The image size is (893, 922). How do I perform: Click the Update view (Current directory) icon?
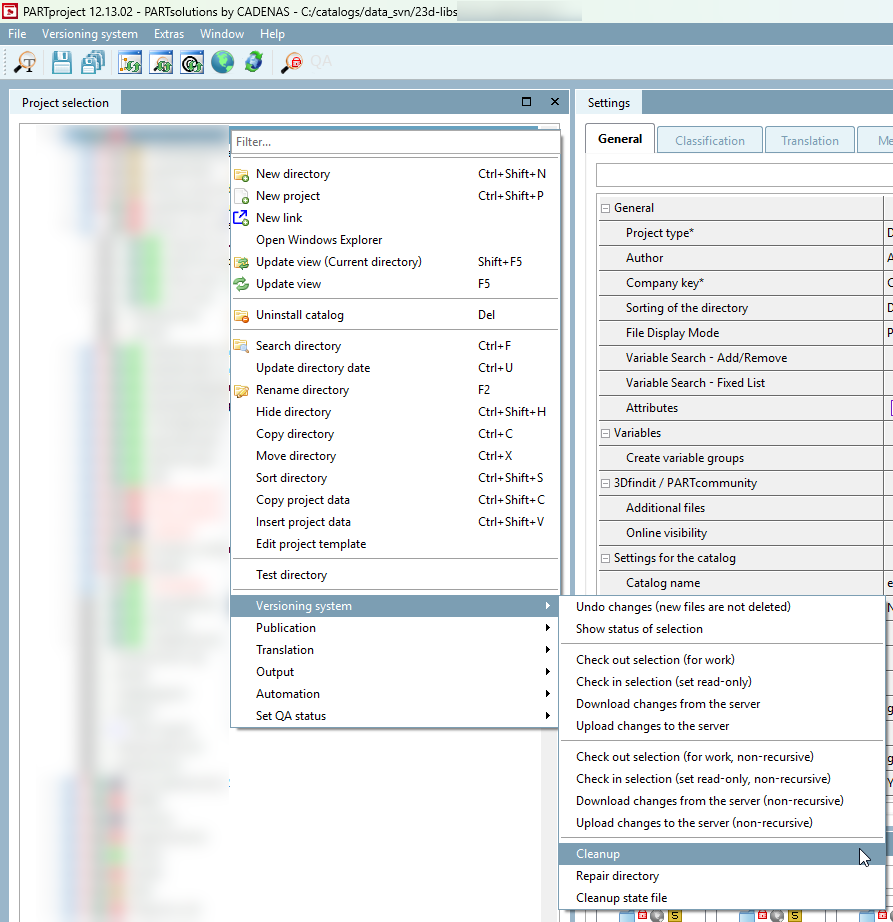click(242, 262)
